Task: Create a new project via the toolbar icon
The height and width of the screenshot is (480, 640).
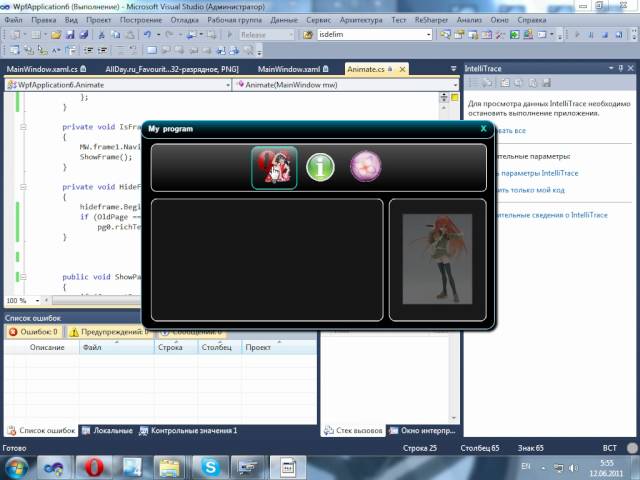Action: 16,35
